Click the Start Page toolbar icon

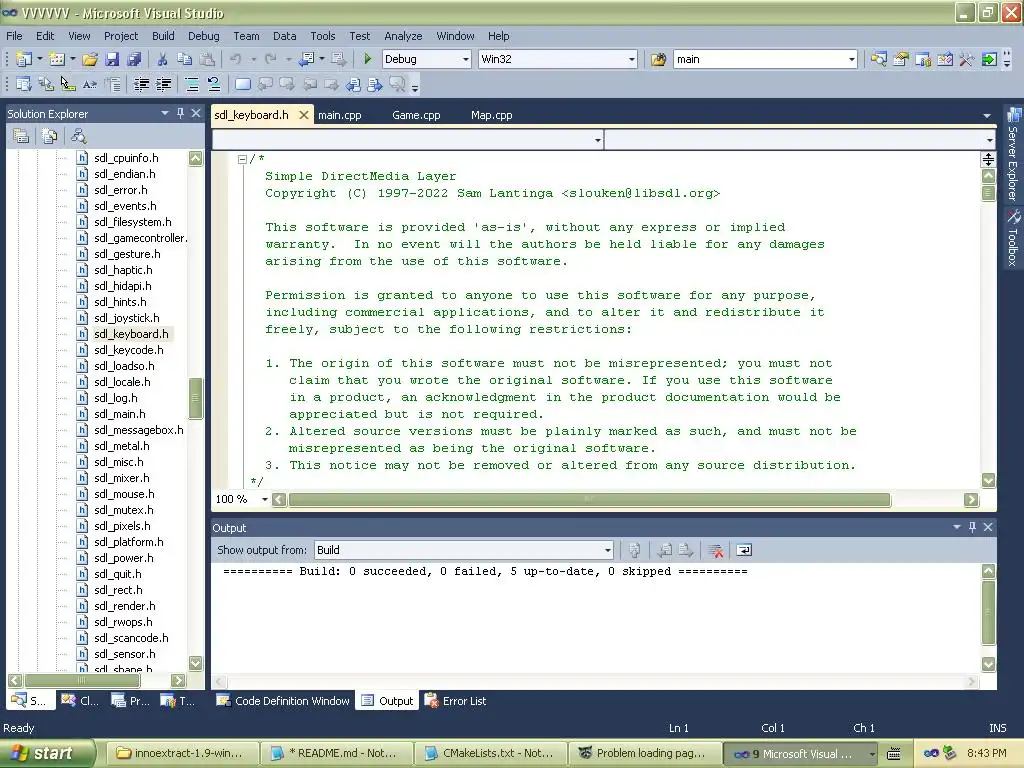click(x=989, y=59)
